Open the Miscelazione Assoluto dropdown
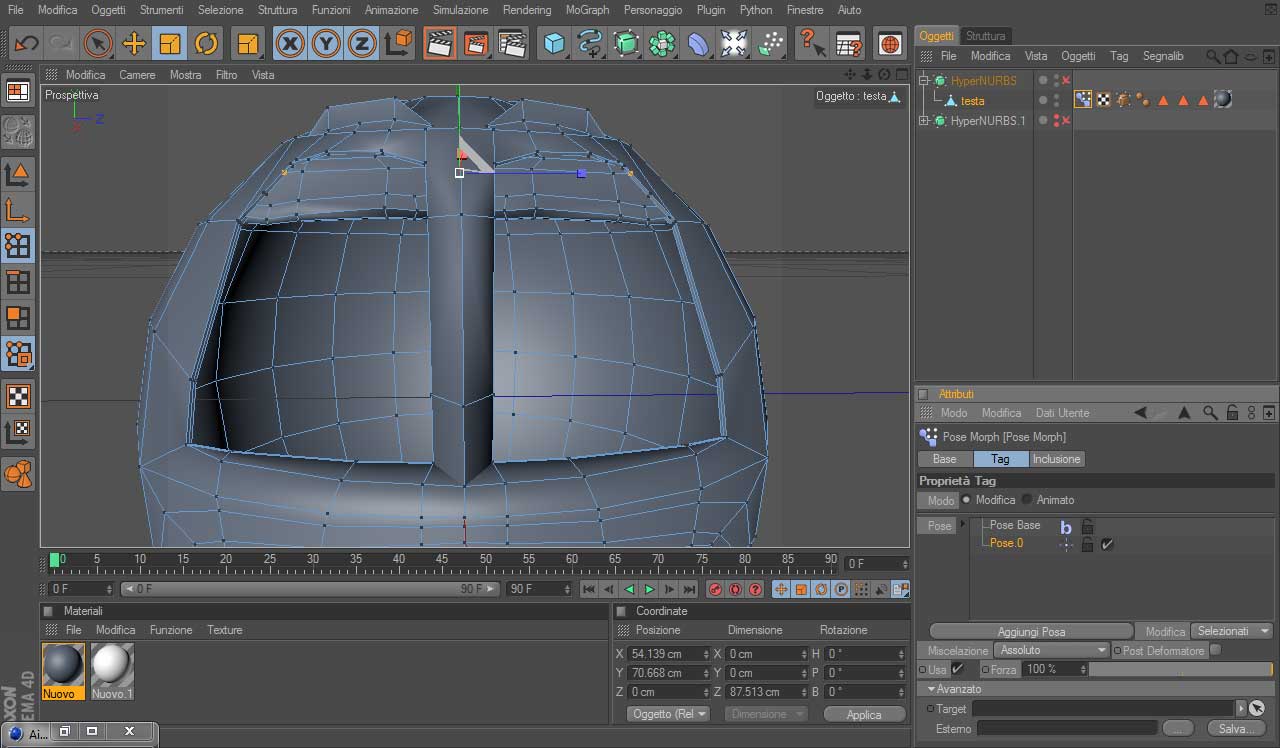 pyautogui.click(x=1052, y=650)
